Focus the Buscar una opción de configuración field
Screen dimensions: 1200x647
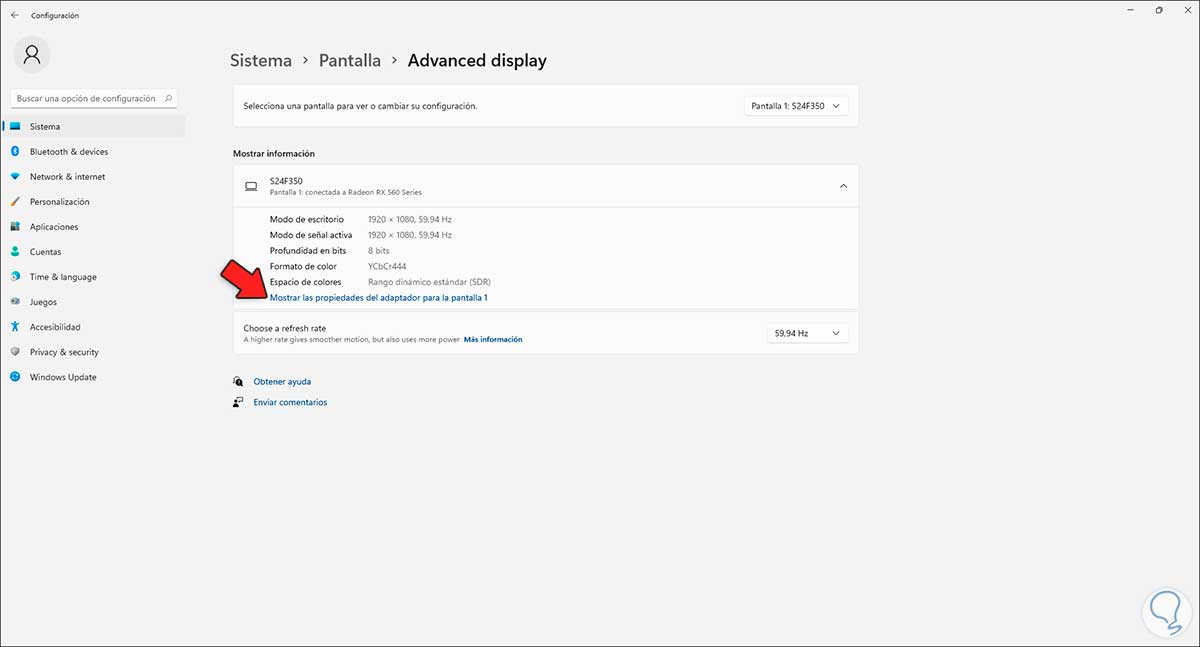tap(86, 99)
